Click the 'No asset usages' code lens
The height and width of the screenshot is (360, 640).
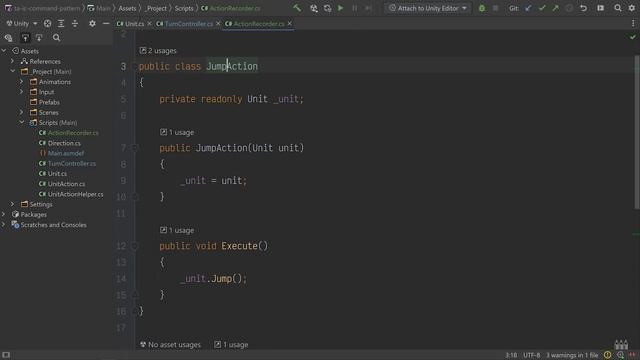(x=170, y=344)
